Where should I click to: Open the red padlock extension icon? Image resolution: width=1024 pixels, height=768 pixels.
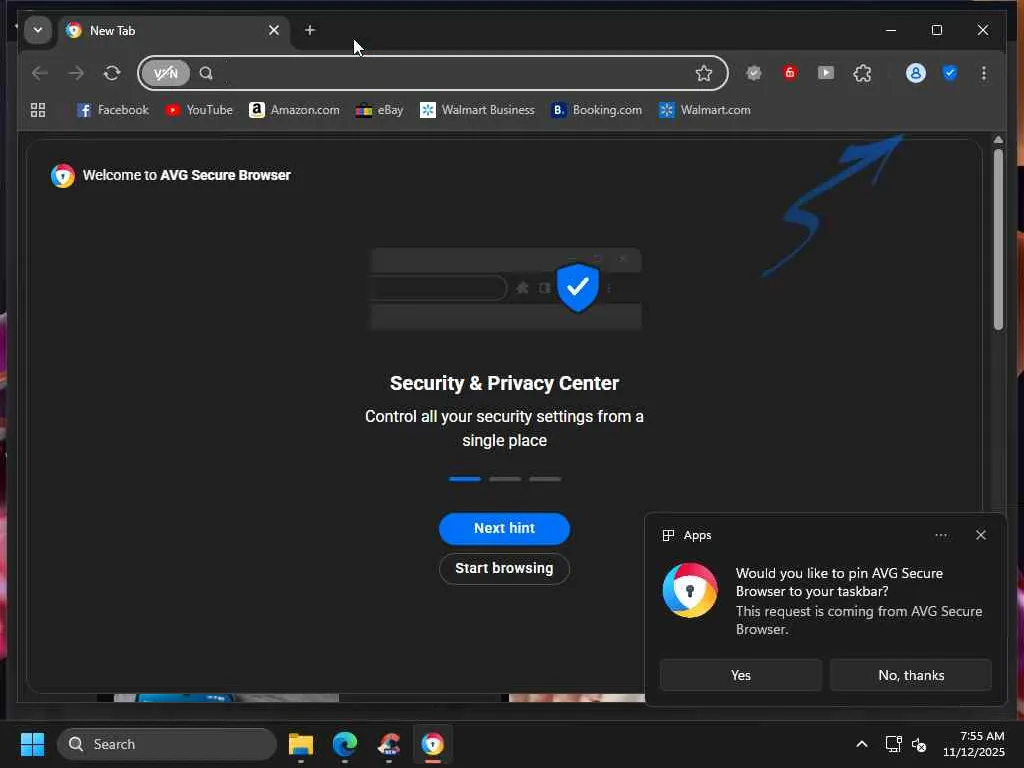[x=790, y=72]
